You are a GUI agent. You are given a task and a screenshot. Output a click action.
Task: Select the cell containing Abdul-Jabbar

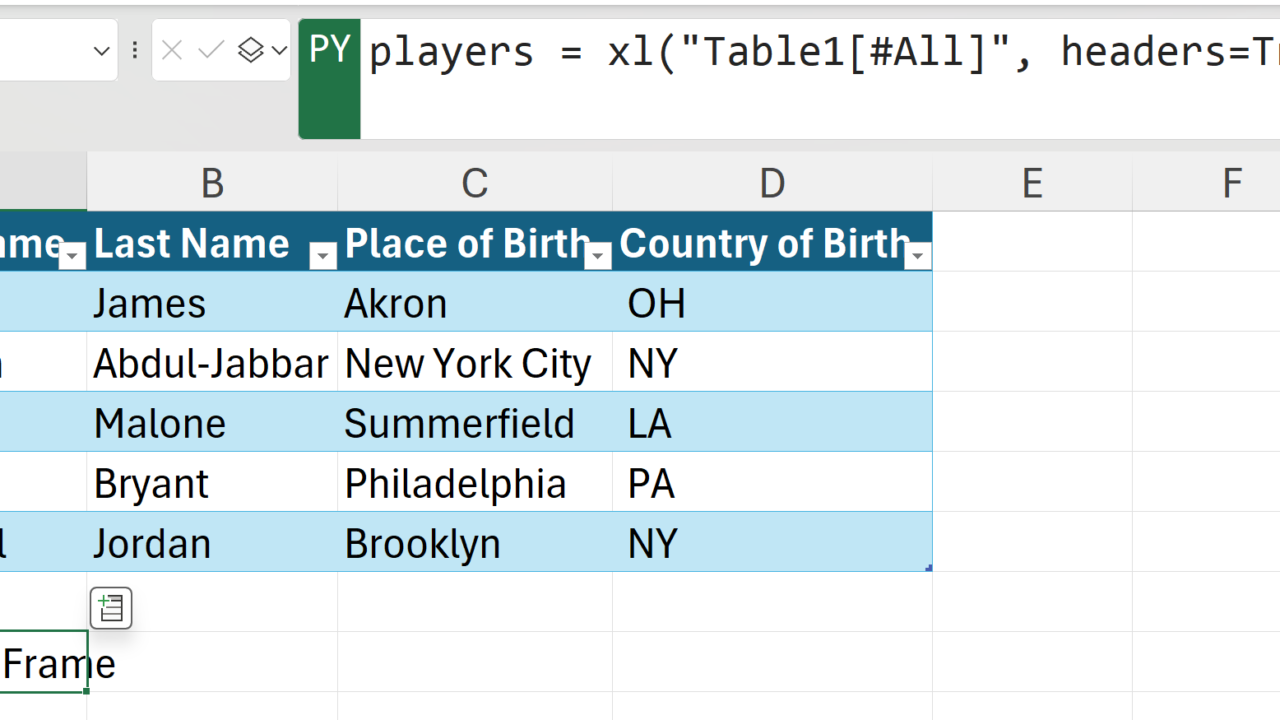click(x=211, y=363)
